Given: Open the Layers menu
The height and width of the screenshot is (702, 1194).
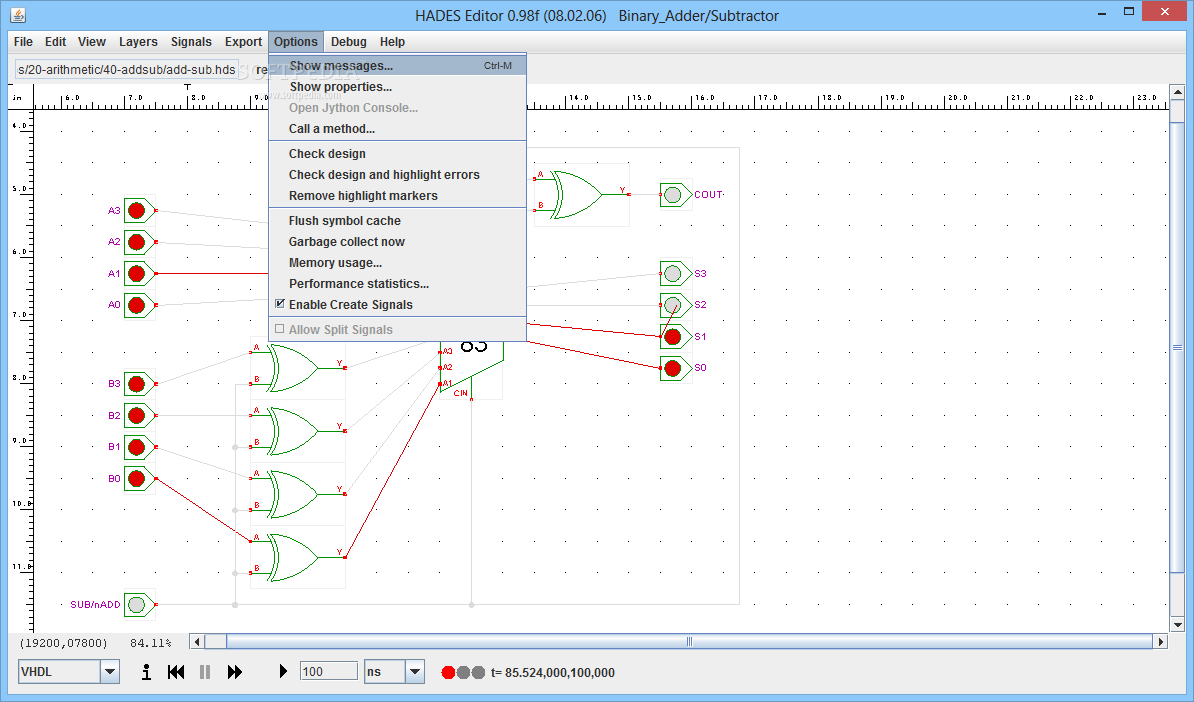Looking at the screenshot, I should [138, 42].
